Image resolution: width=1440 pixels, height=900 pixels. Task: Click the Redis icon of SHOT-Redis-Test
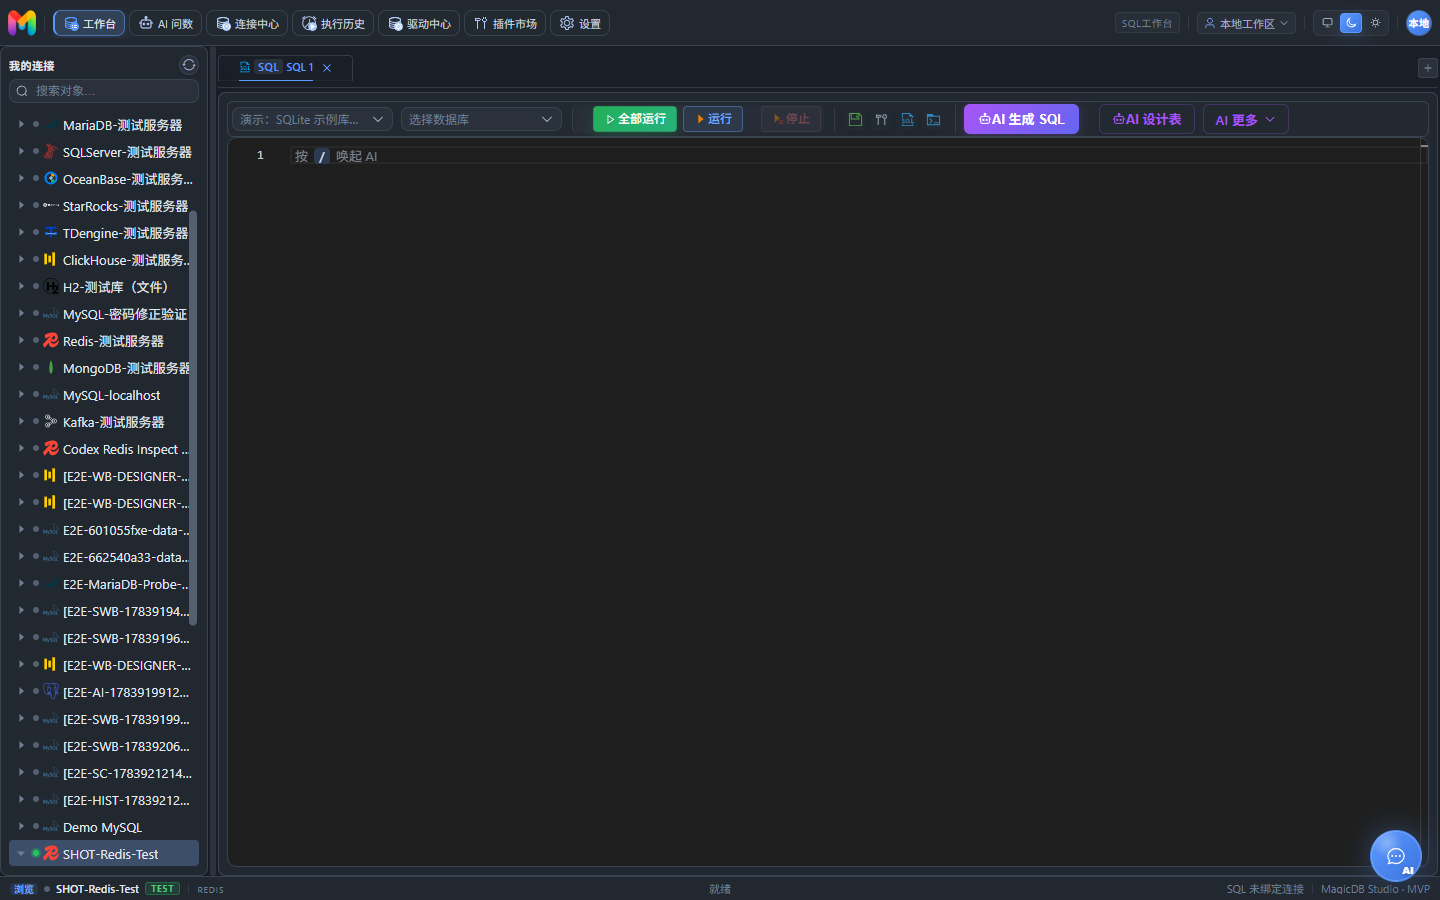(51, 853)
